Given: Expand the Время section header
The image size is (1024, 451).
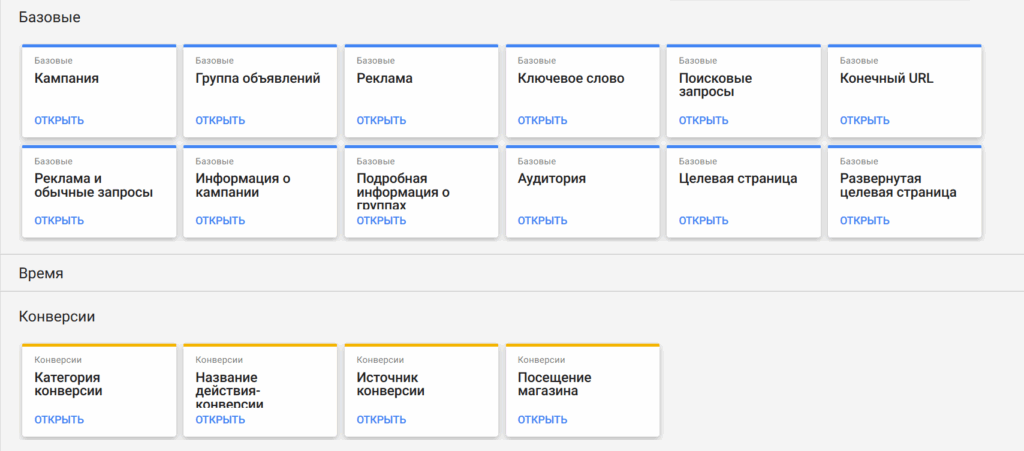Looking at the screenshot, I should pyautogui.click(x=42, y=273).
